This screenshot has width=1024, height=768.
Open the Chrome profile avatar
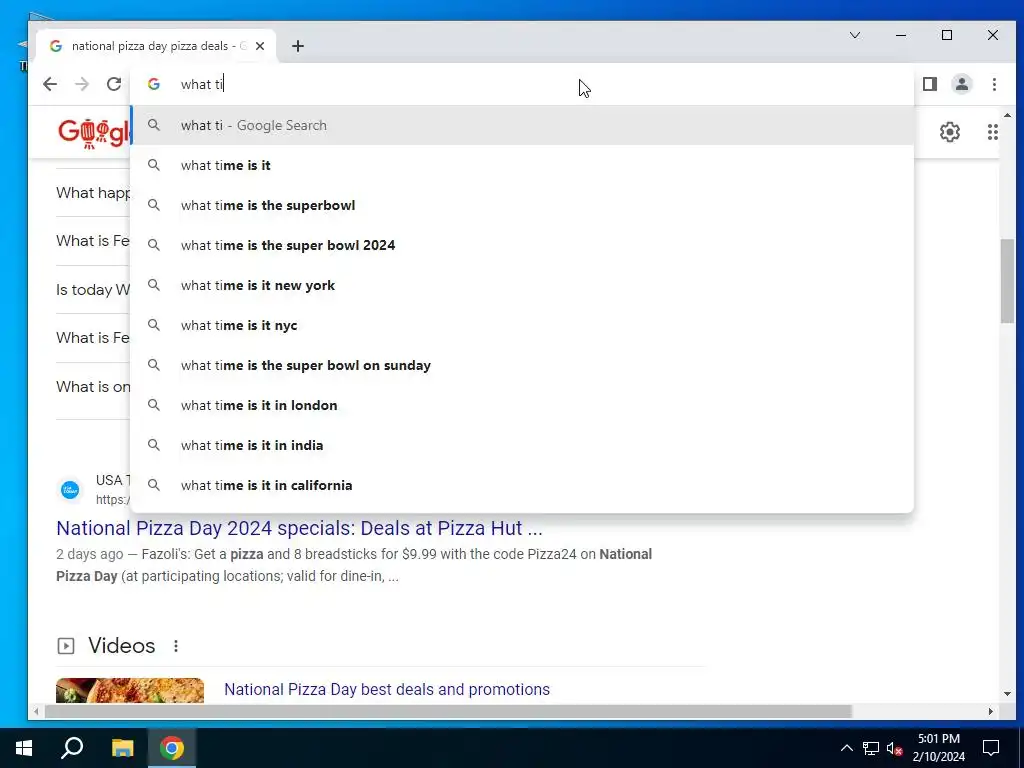(x=962, y=84)
